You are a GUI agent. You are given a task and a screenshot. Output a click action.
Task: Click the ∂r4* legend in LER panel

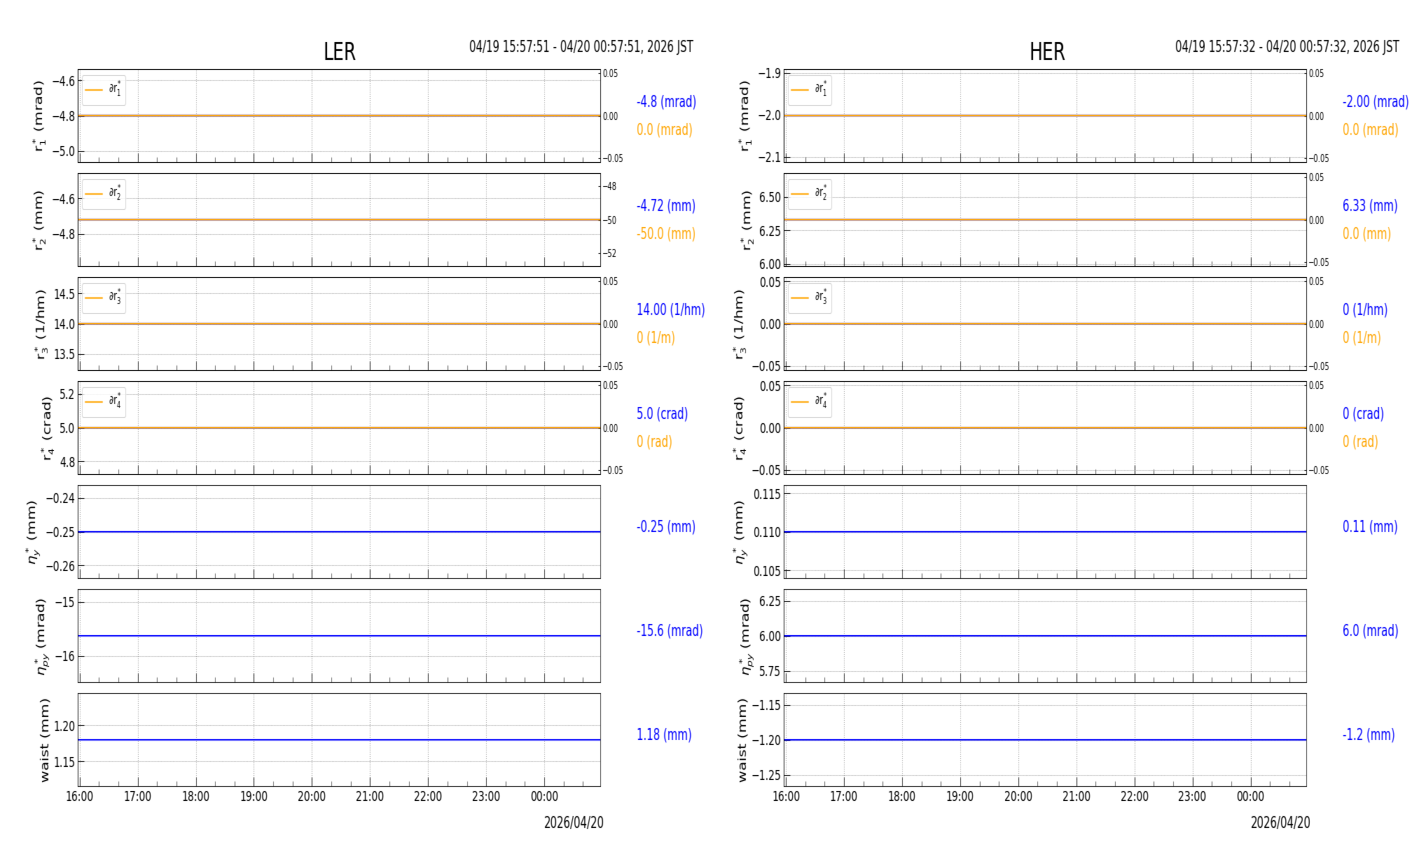104,402
